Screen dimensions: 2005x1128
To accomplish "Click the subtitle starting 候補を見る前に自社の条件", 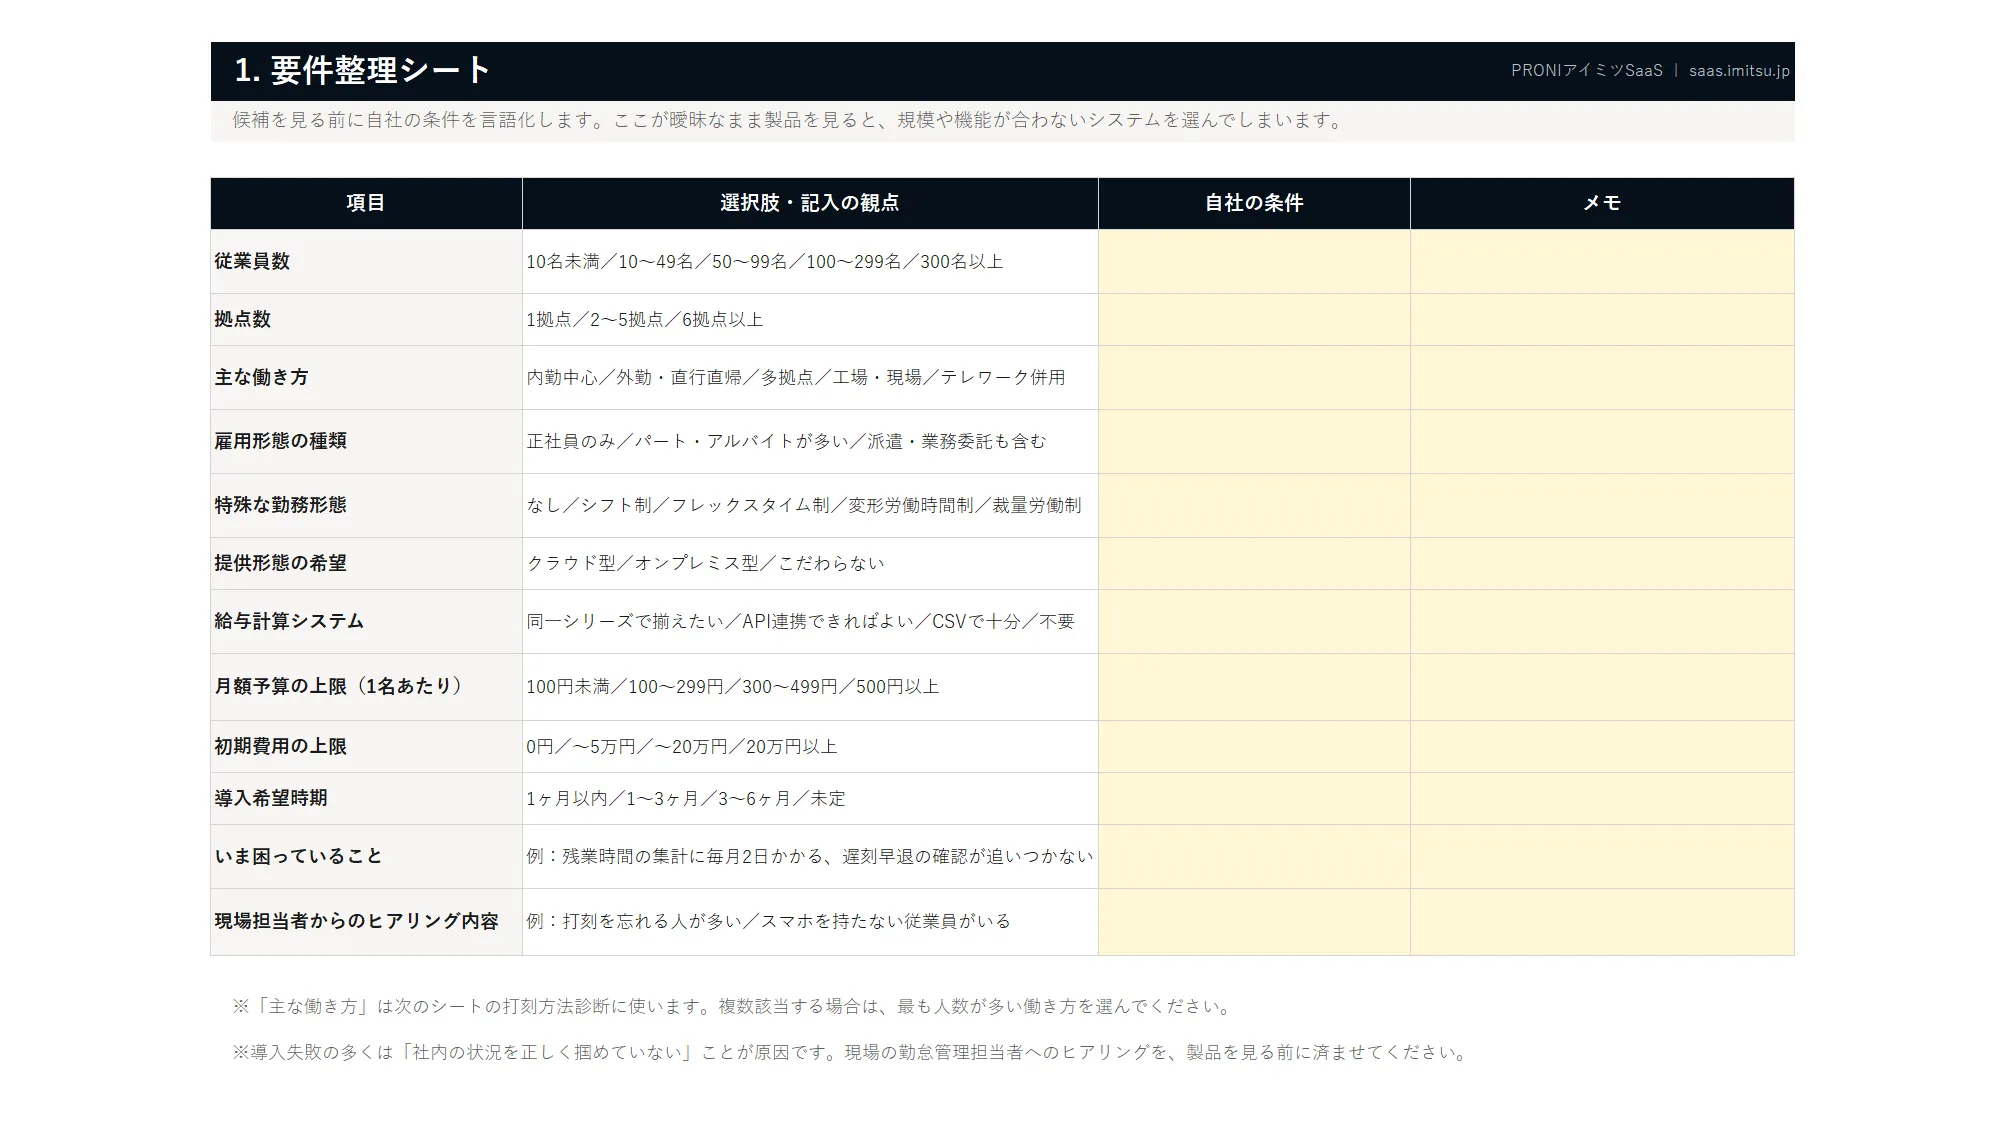I will tap(790, 120).
